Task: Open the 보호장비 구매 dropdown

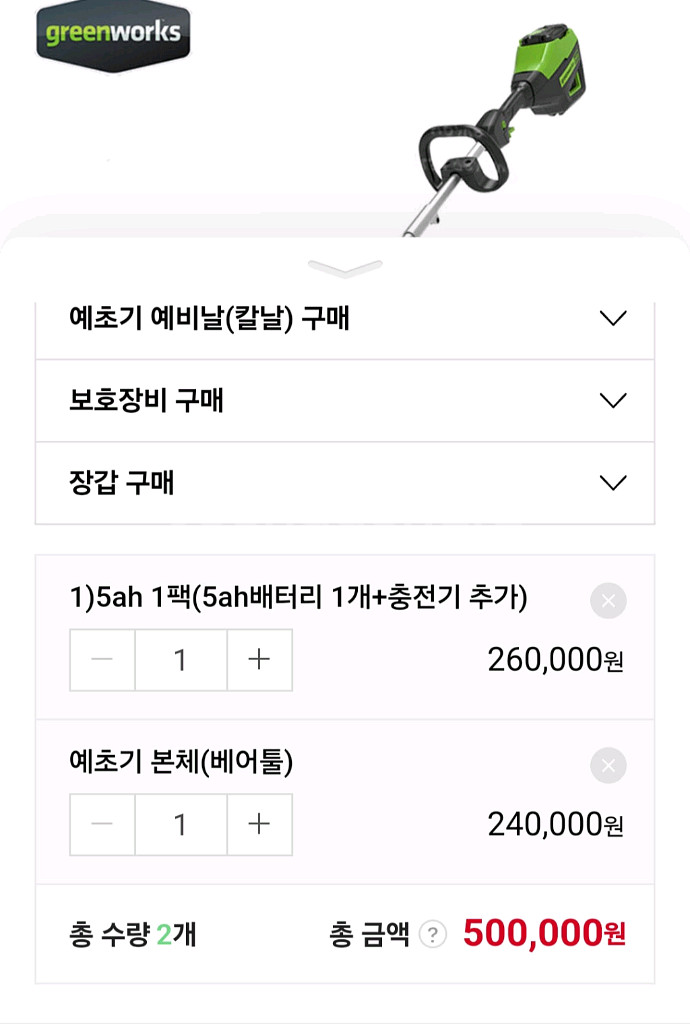Action: click(345, 401)
